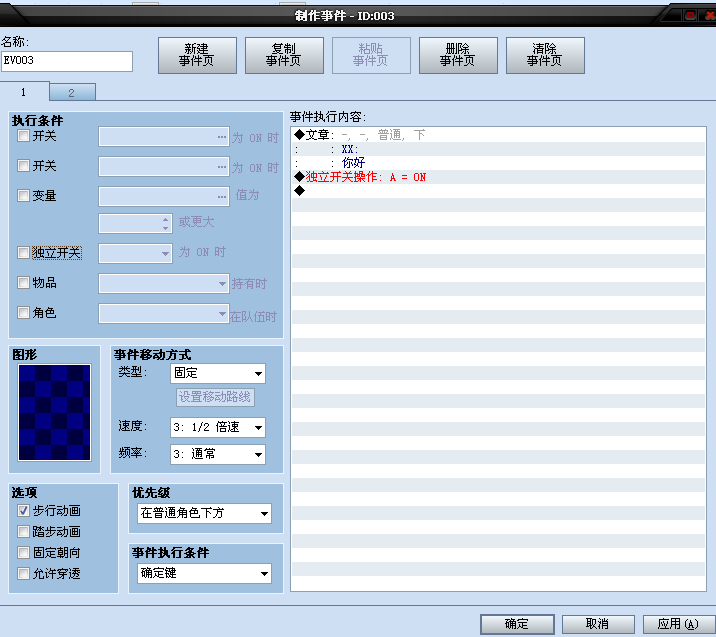
Task: Close the 制作事件 window
Action: click(x=710, y=15)
